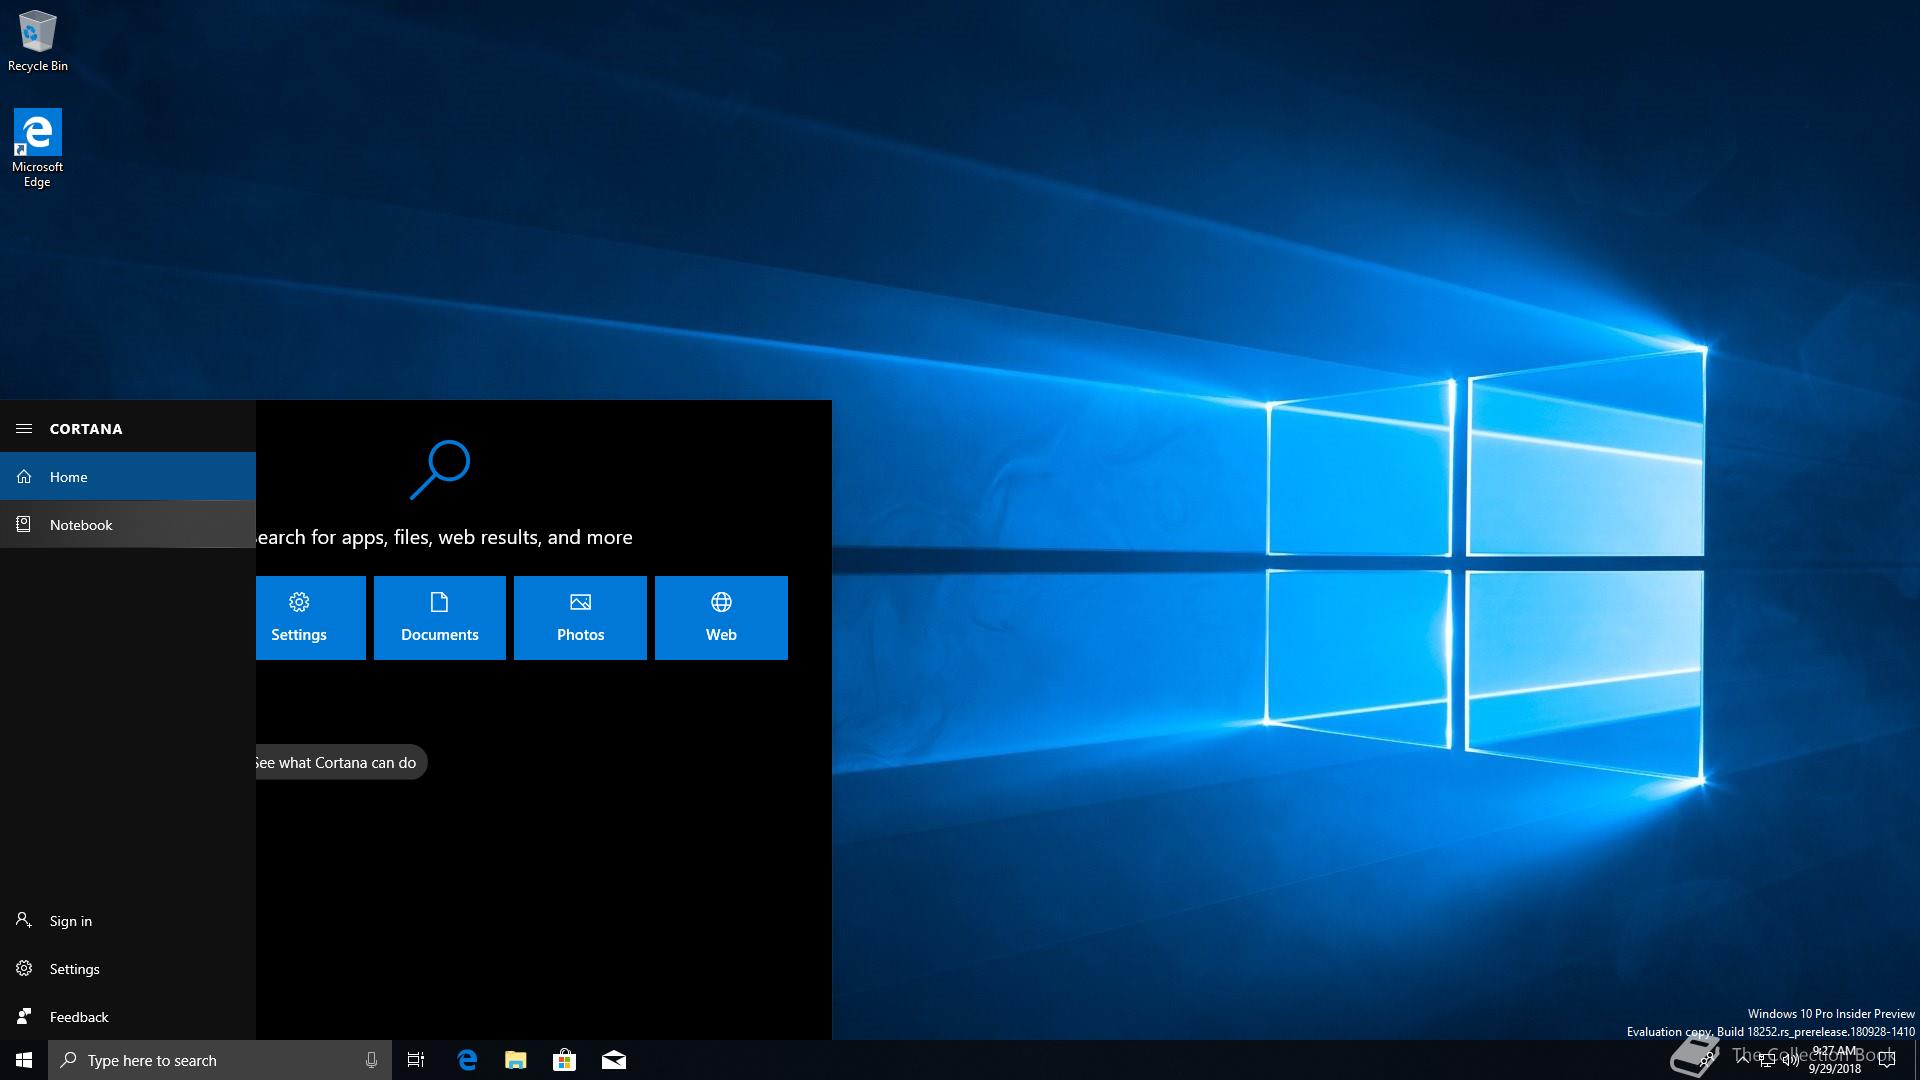Screen dimensions: 1920x1080
Task: Filter search by Photos tile
Action: click(580, 618)
